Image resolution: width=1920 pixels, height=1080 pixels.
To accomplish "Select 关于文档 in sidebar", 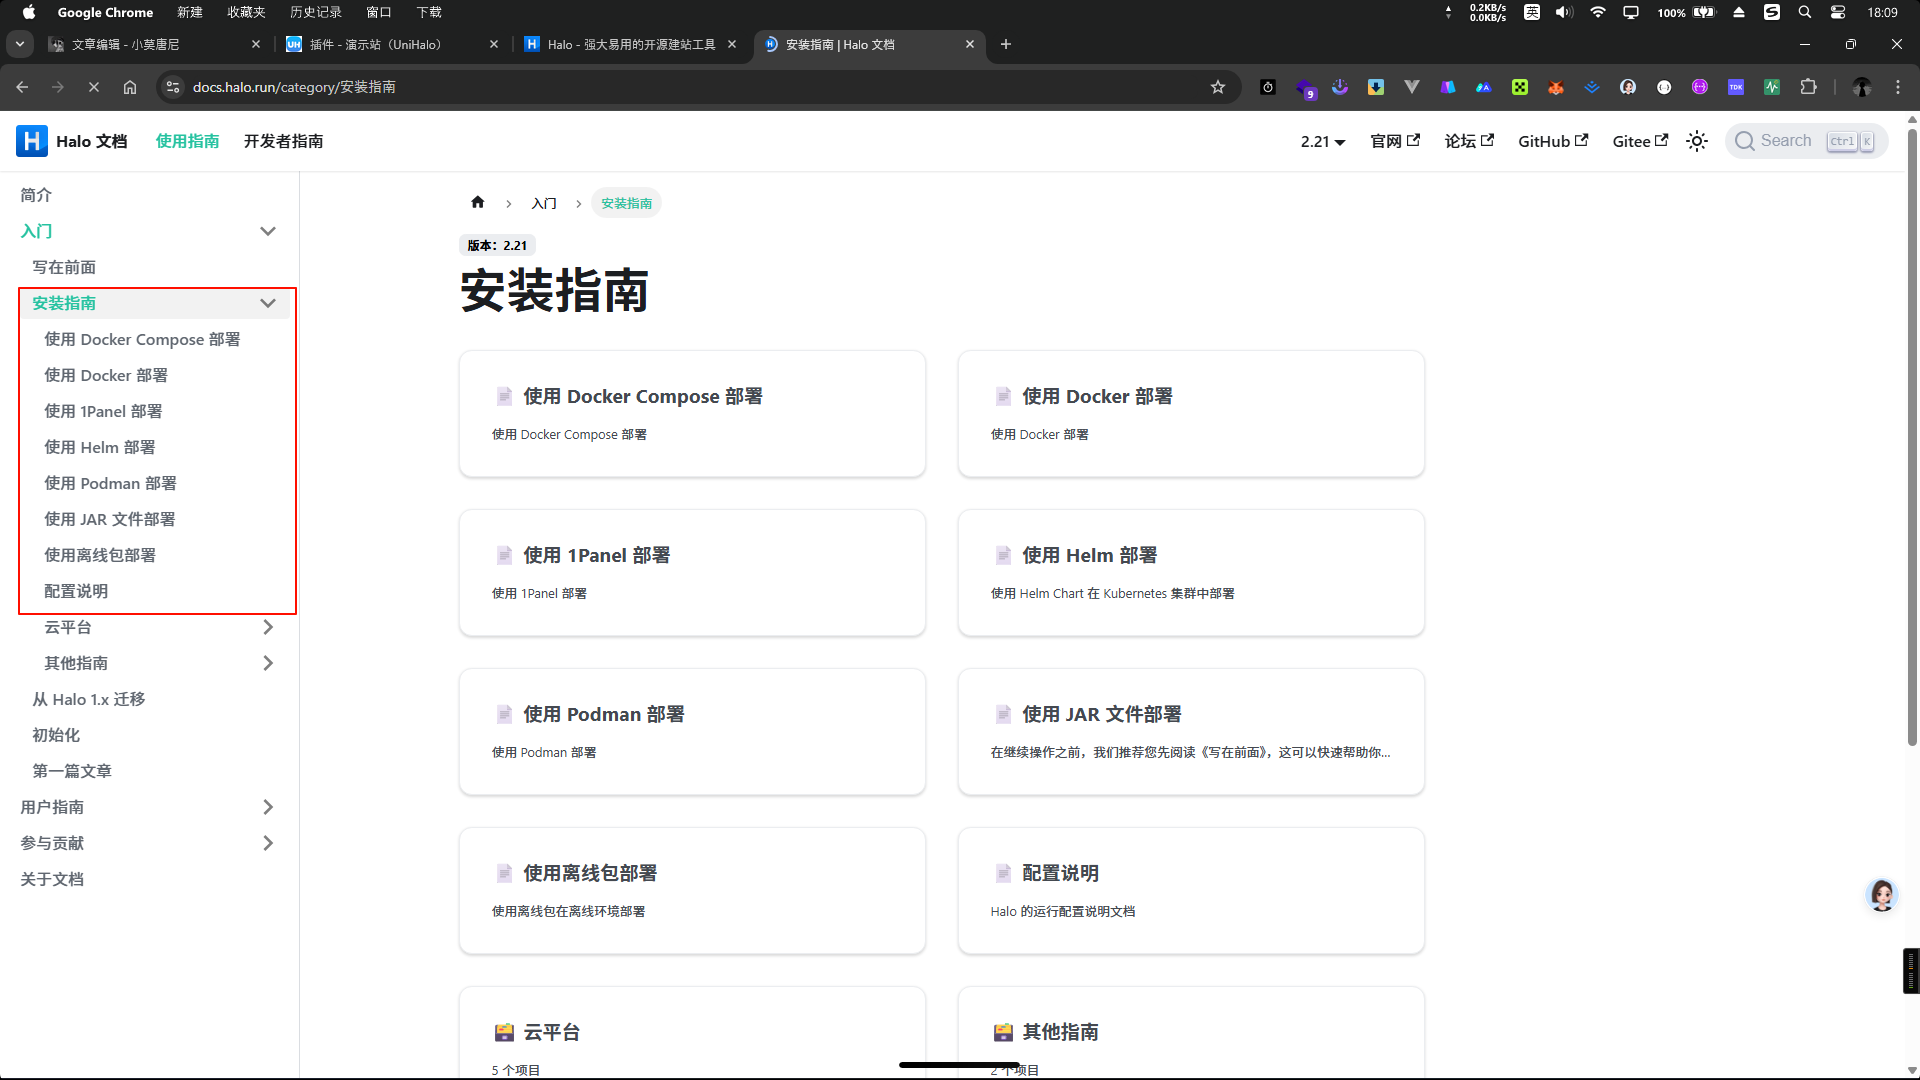I will tap(52, 879).
